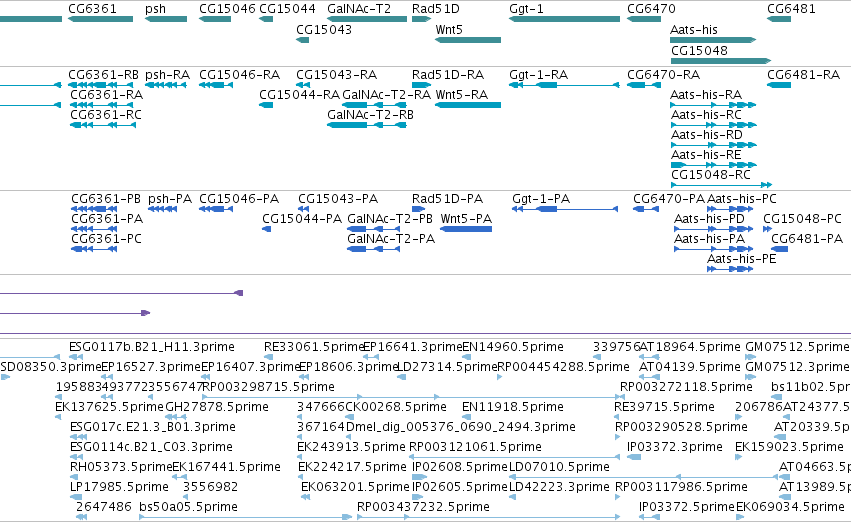851x522 pixels.
Task: Select the CG6361-RC transcript label
Action: [x=106, y=114]
